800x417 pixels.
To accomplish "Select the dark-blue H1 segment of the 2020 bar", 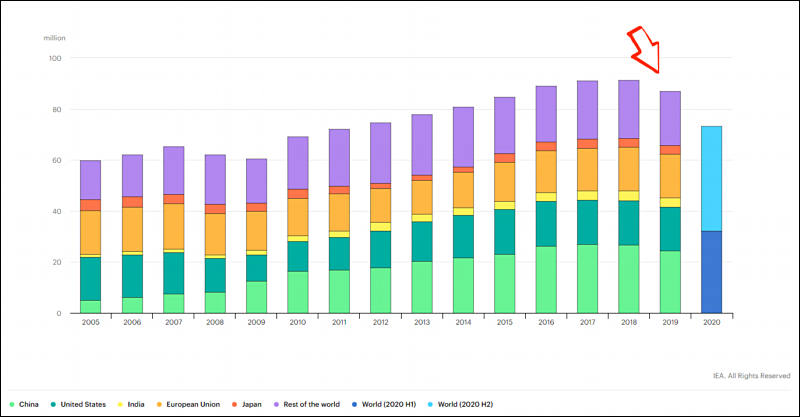I will point(711,272).
